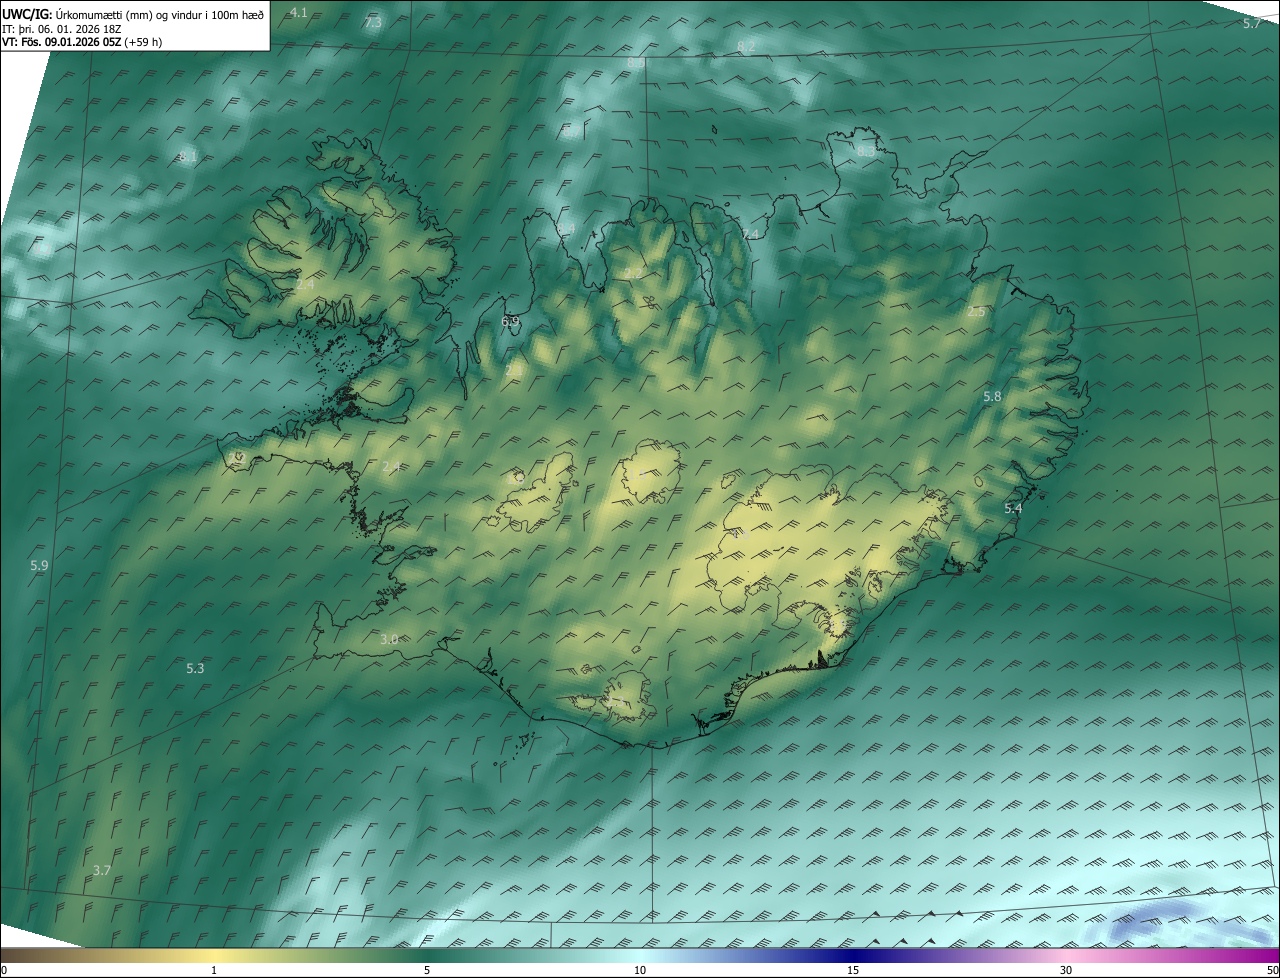The height and width of the screenshot is (978, 1280).
Task: Click the "5.7" value label on the map
Action: coord(1252,23)
